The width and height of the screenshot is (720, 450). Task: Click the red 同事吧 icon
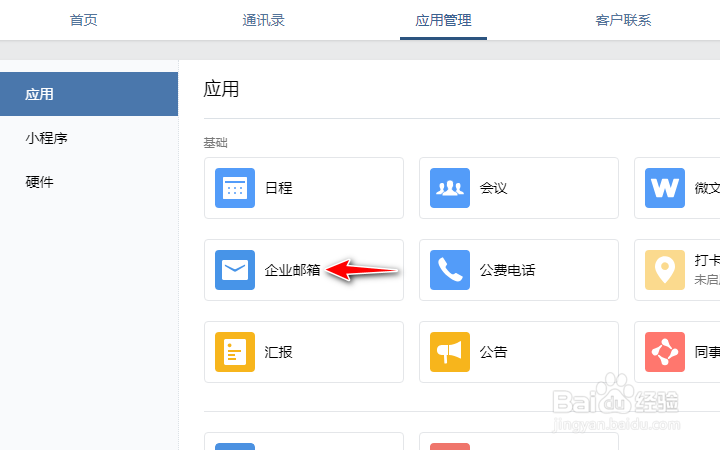(x=664, y=352)
